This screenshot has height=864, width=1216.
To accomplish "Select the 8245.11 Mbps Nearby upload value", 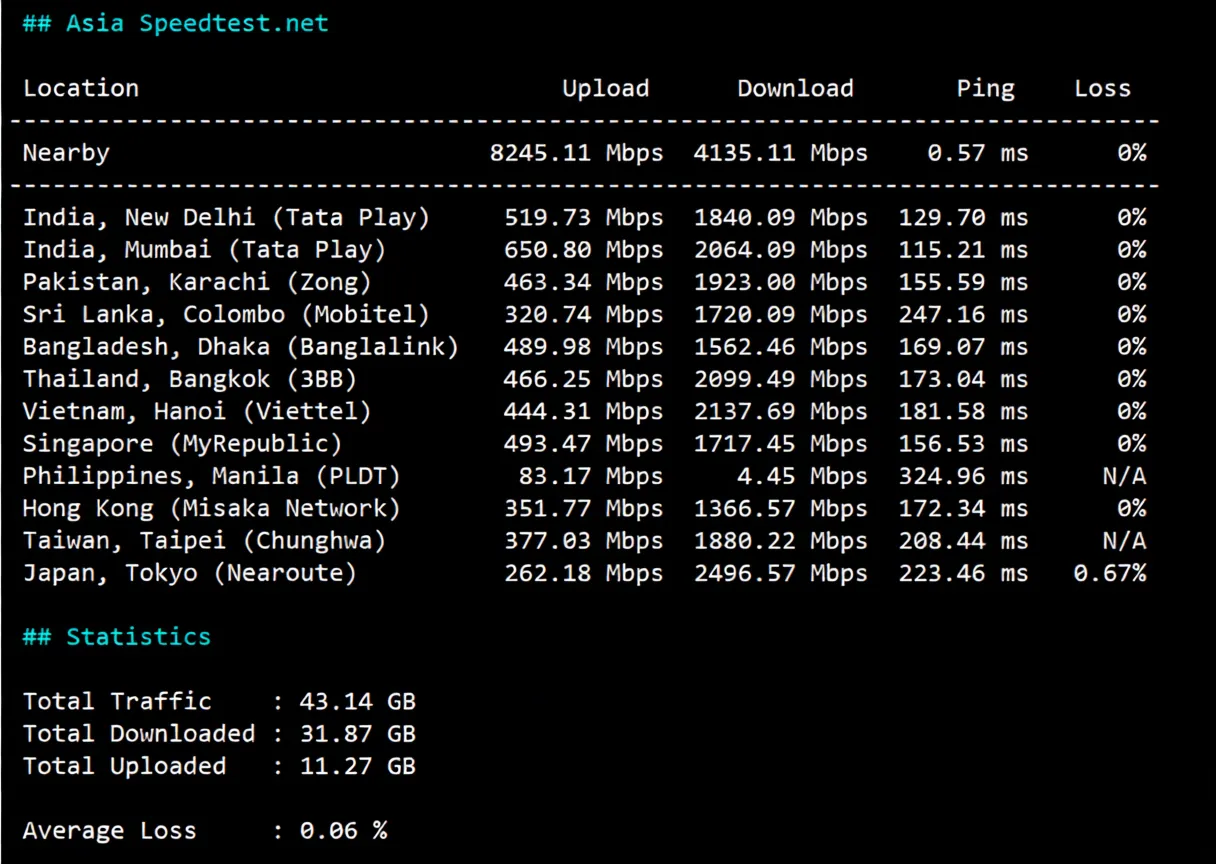I will [x=577, y=153].
